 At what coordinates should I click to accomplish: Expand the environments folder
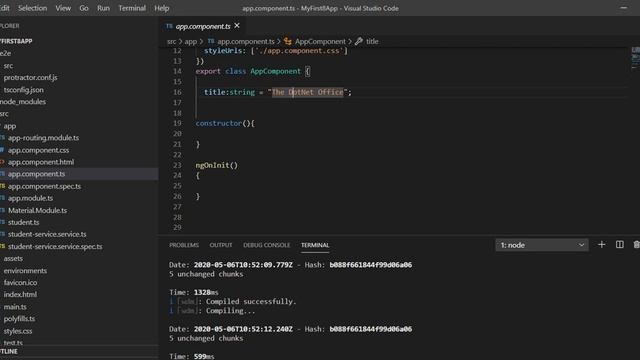[25, 271]
